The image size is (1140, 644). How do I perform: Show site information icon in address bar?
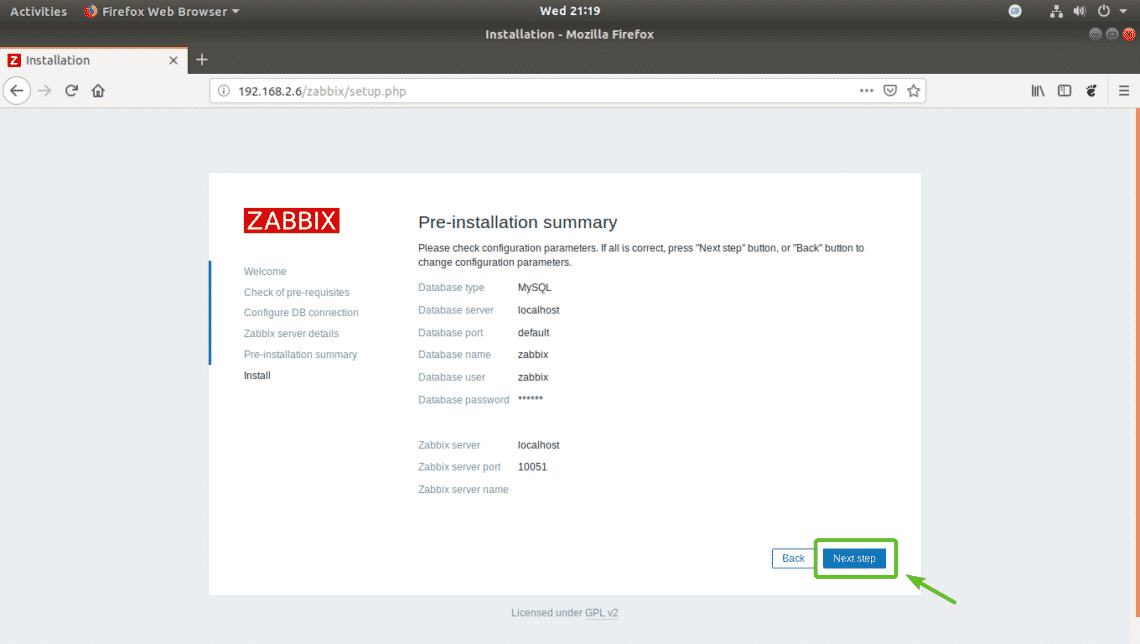click(224, 91)
